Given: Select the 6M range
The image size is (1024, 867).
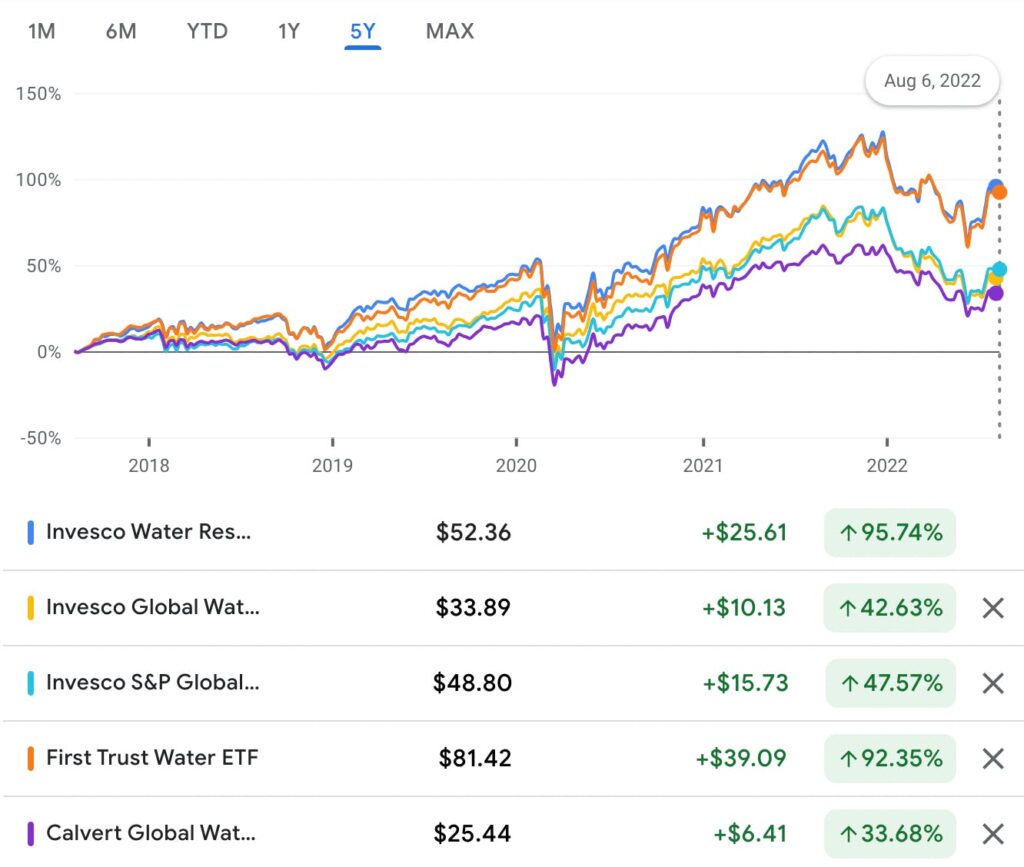Looking at the screenshot, I should coord(122,30).
